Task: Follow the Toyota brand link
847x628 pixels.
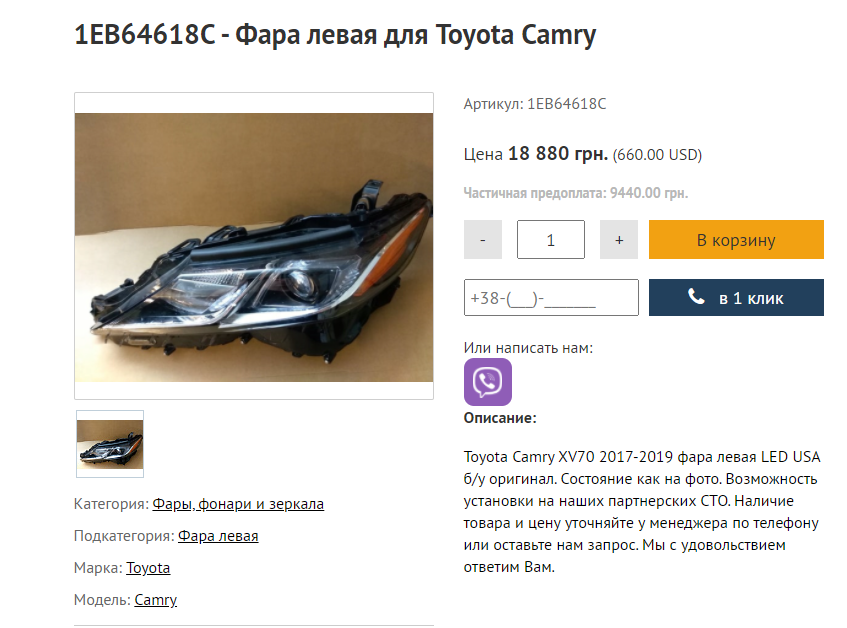Action: point(148,568)
